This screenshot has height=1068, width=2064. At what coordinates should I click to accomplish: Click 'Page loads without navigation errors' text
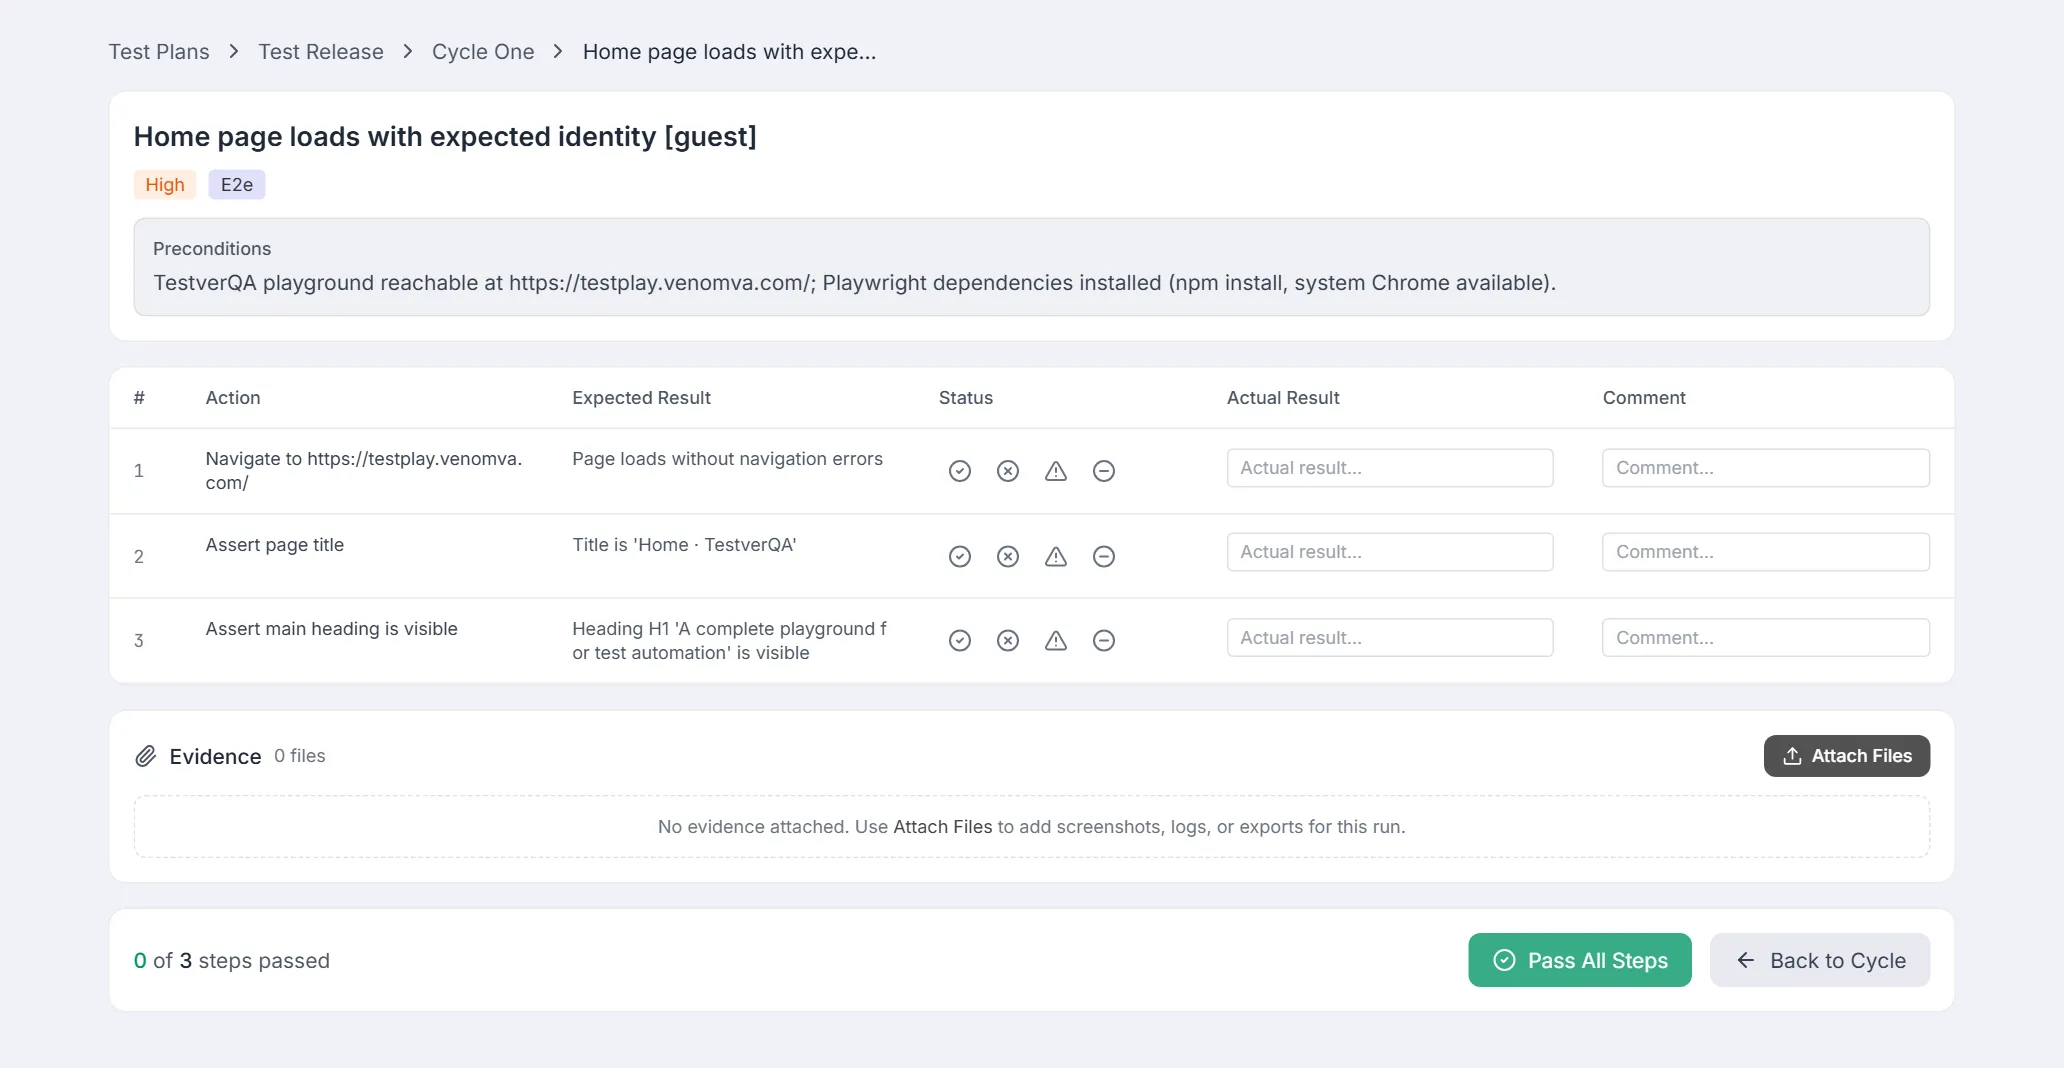[x=727, y=459]
